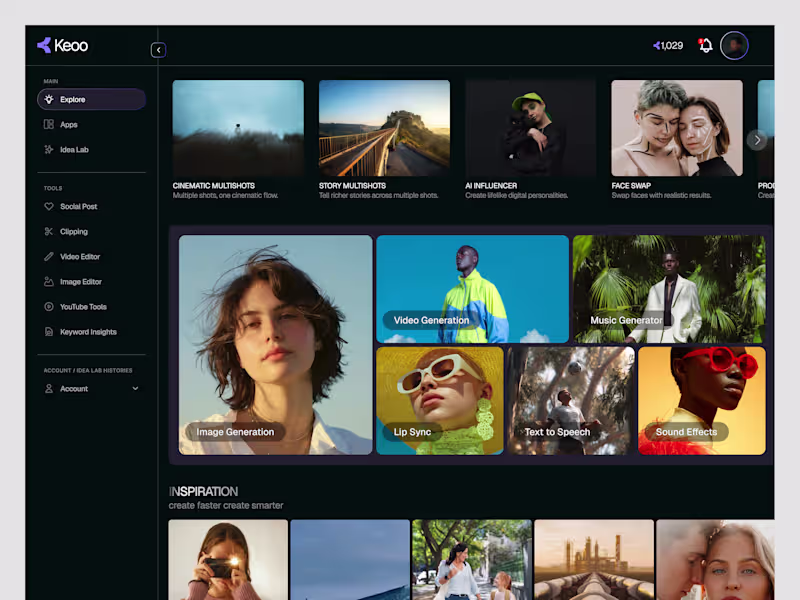Click the Lip Sync label button

click(412, 432)
